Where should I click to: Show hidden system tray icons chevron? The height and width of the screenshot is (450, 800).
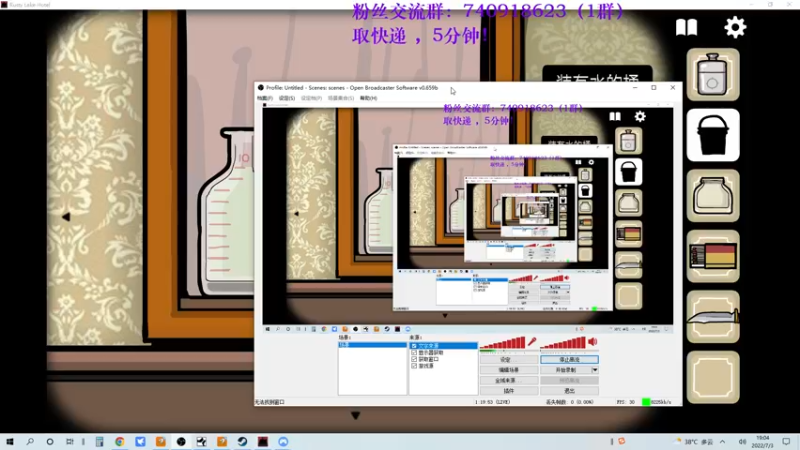(x=722, y=441)
